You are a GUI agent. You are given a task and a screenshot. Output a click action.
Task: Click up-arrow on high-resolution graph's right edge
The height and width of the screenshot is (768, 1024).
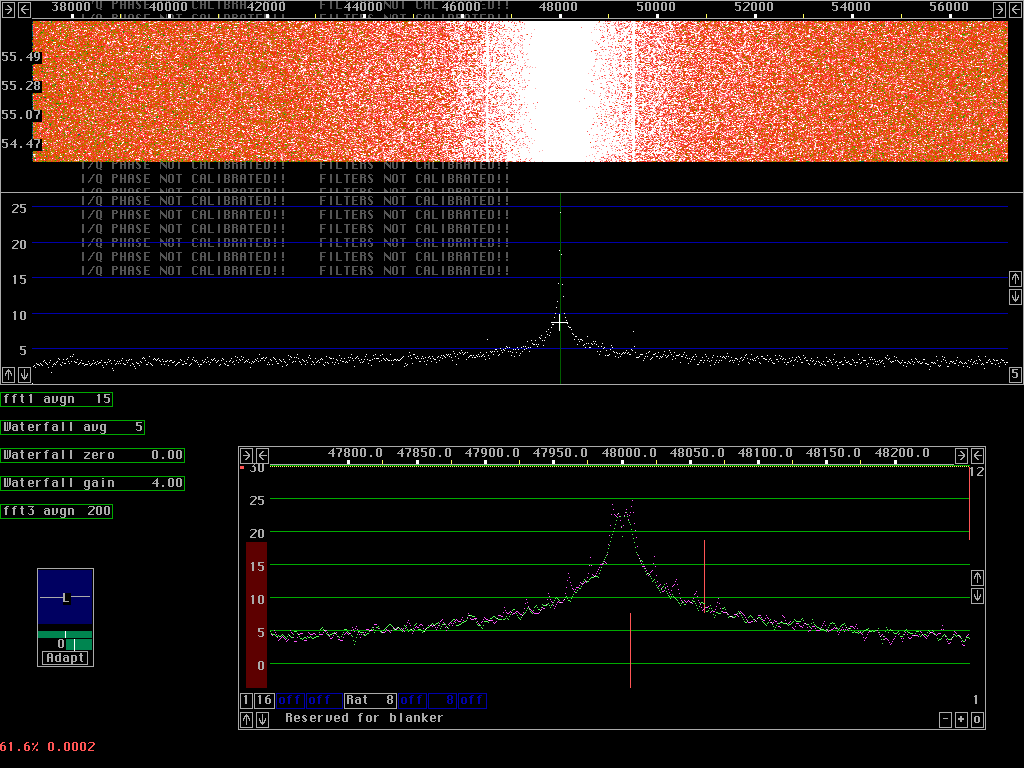click(977, 577)
